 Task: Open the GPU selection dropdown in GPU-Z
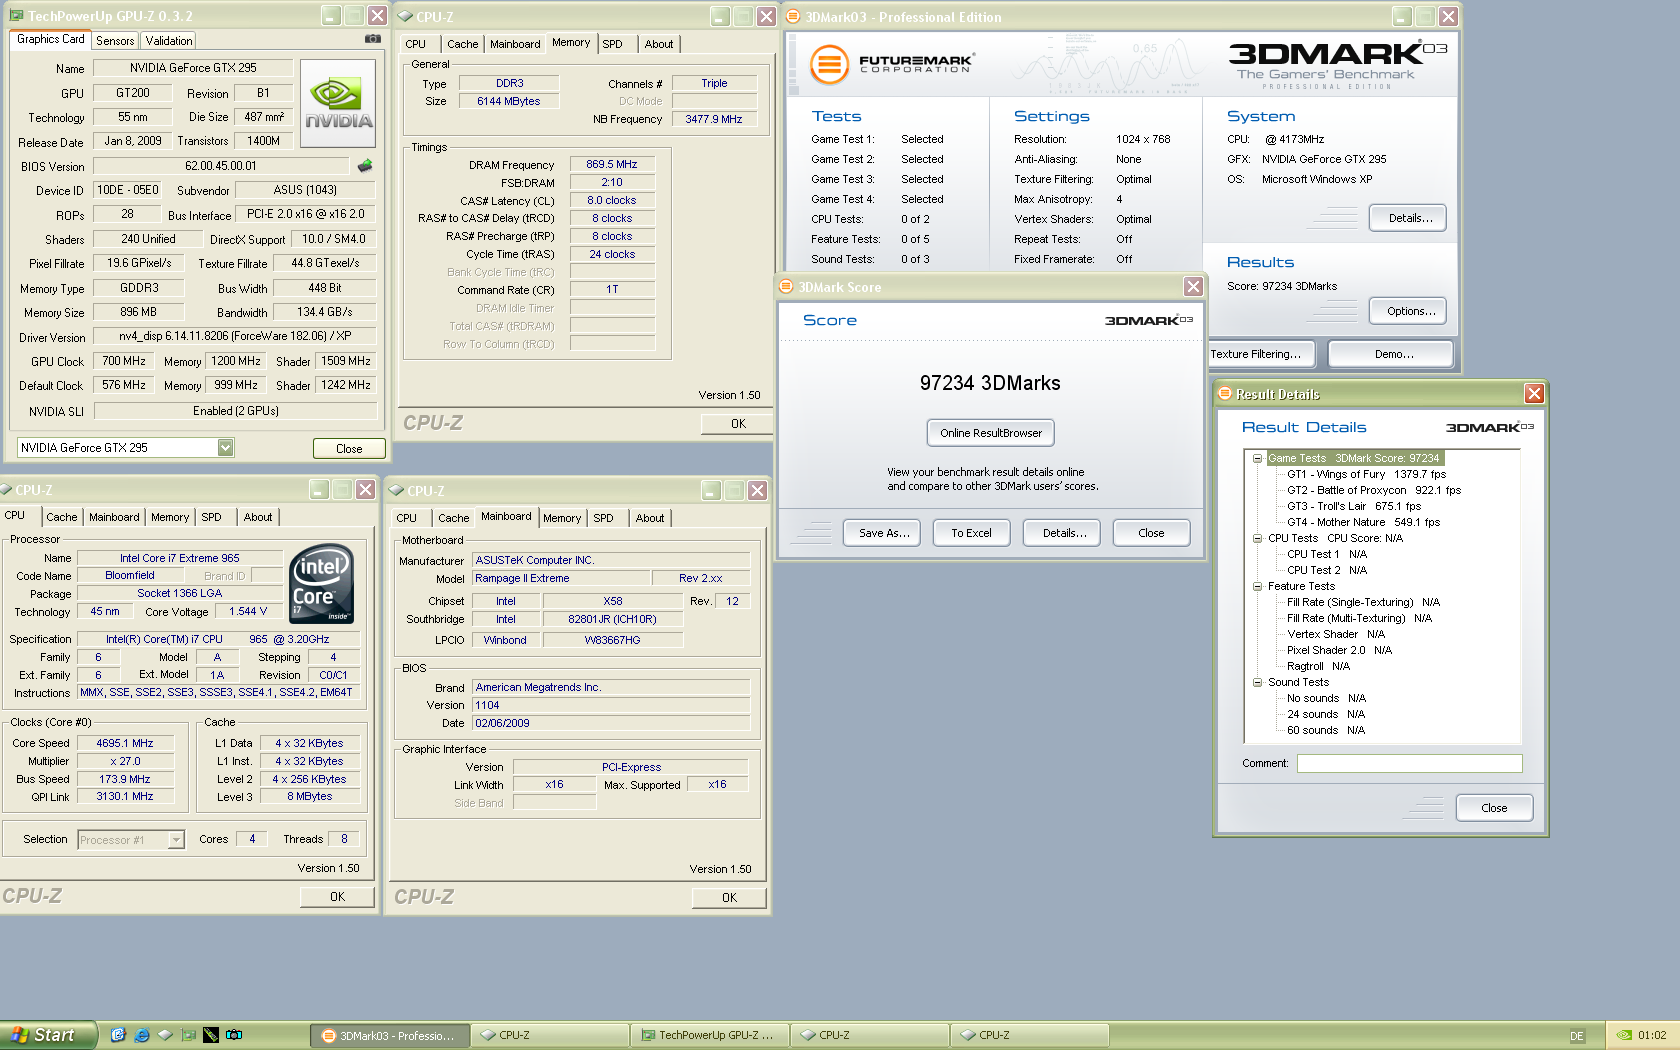click(226, 448)
